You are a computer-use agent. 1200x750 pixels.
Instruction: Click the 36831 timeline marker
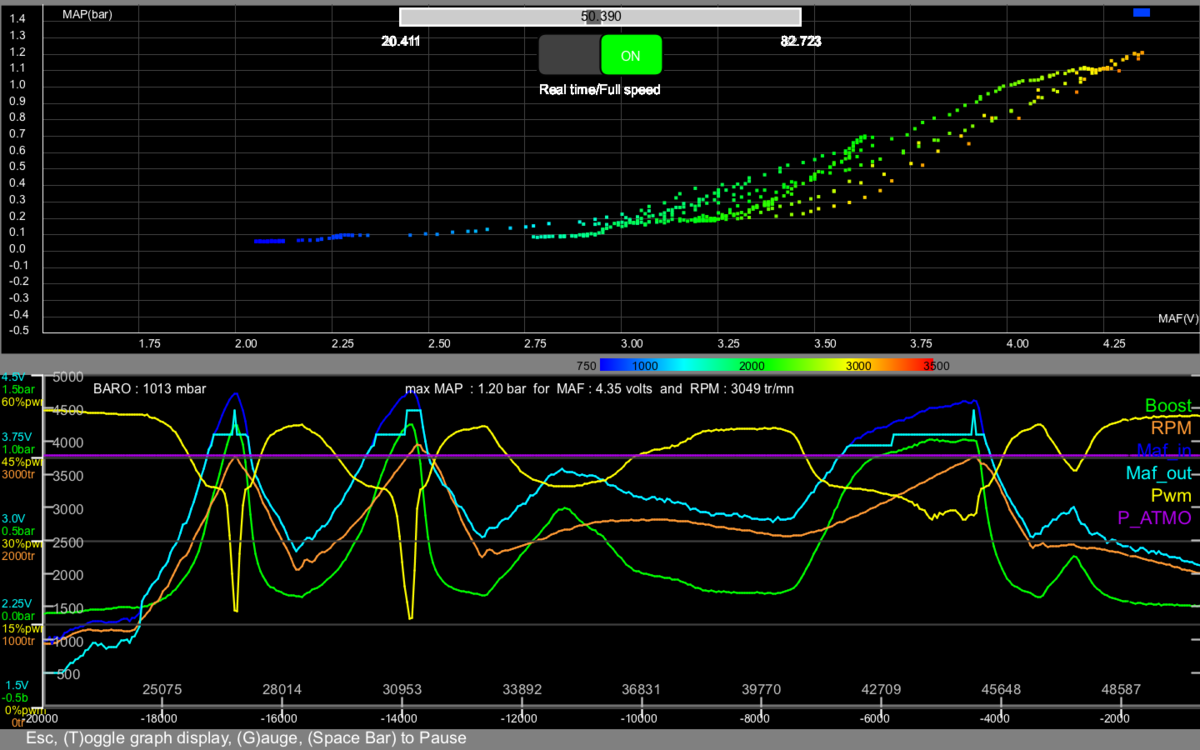[641, 690]
